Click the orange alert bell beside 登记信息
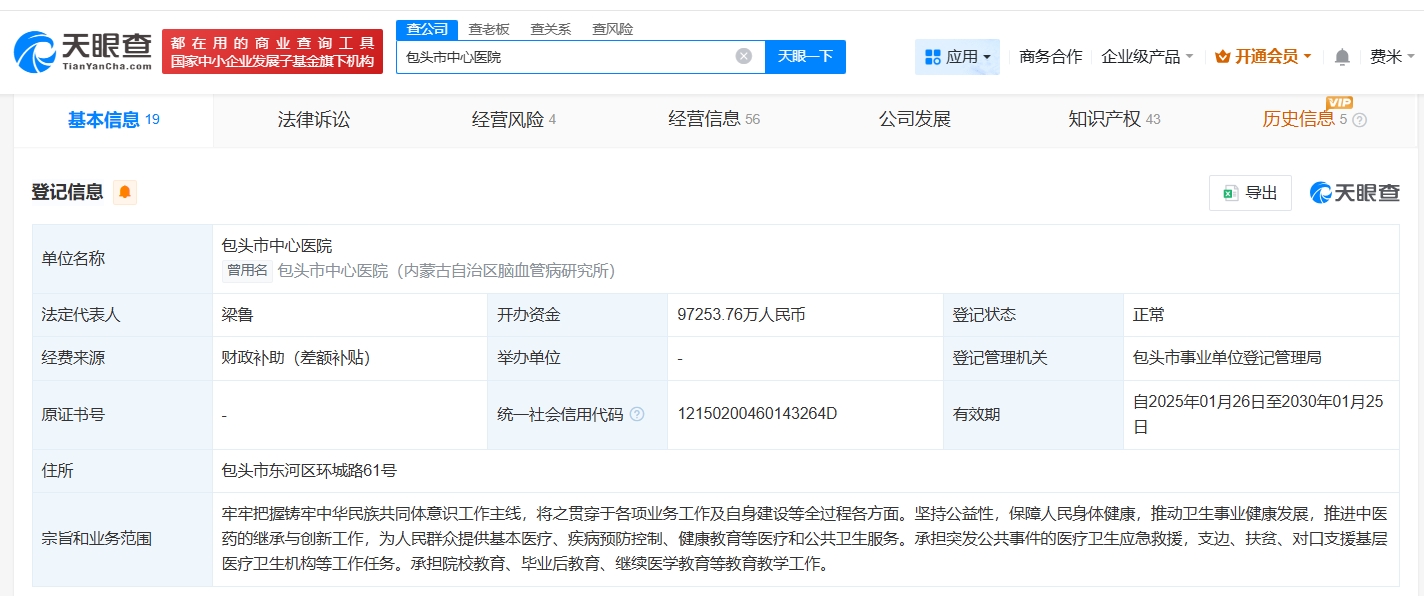1424x596 pixels. [x=124, y=192]
